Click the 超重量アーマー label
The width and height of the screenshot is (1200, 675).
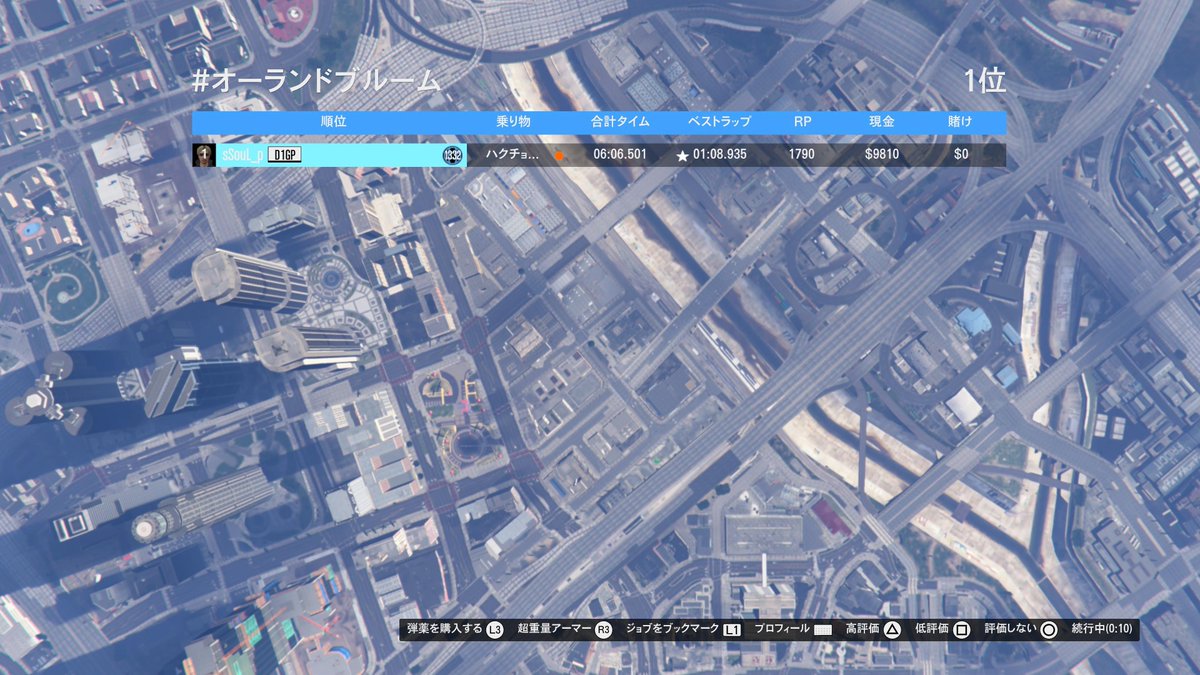click(x=555, y=630)
